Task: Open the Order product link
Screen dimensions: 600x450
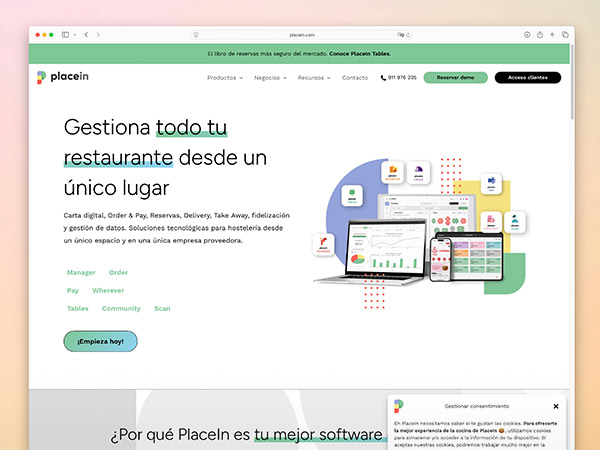Action: click(x=118, y=272)
